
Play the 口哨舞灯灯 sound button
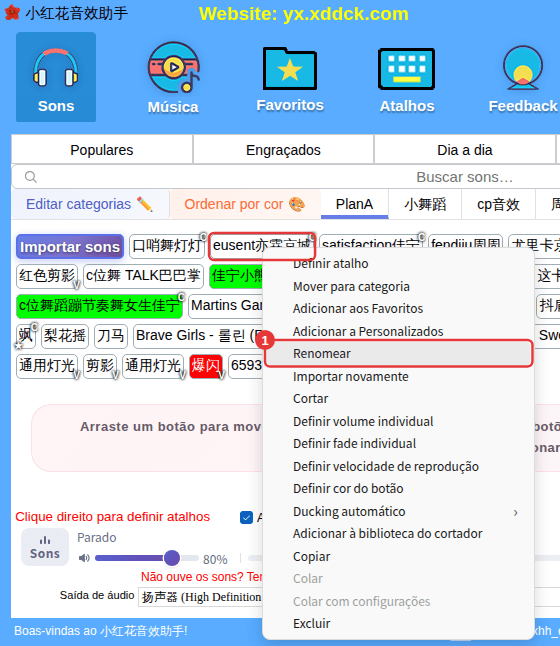(167, 246)
